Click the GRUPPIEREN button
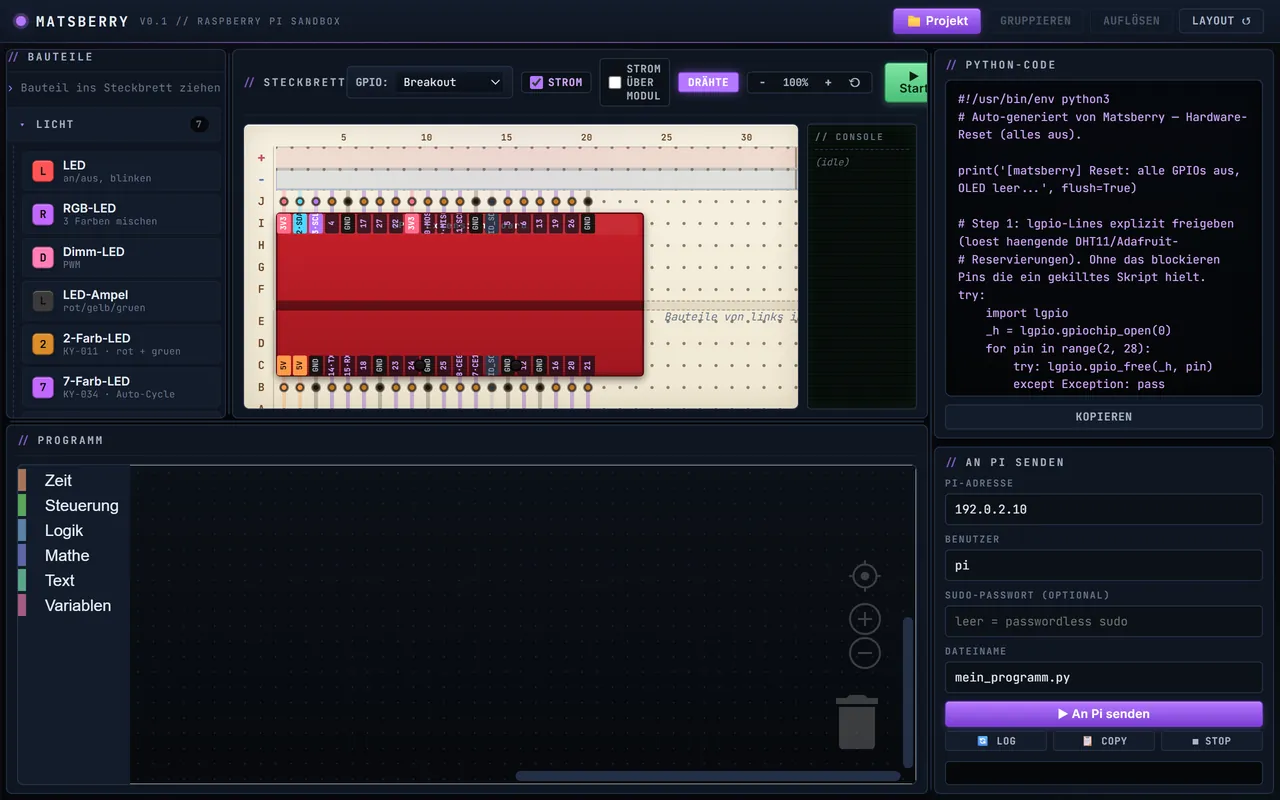The height and width of the screenshot is (800, 1280). [1035, 21]
